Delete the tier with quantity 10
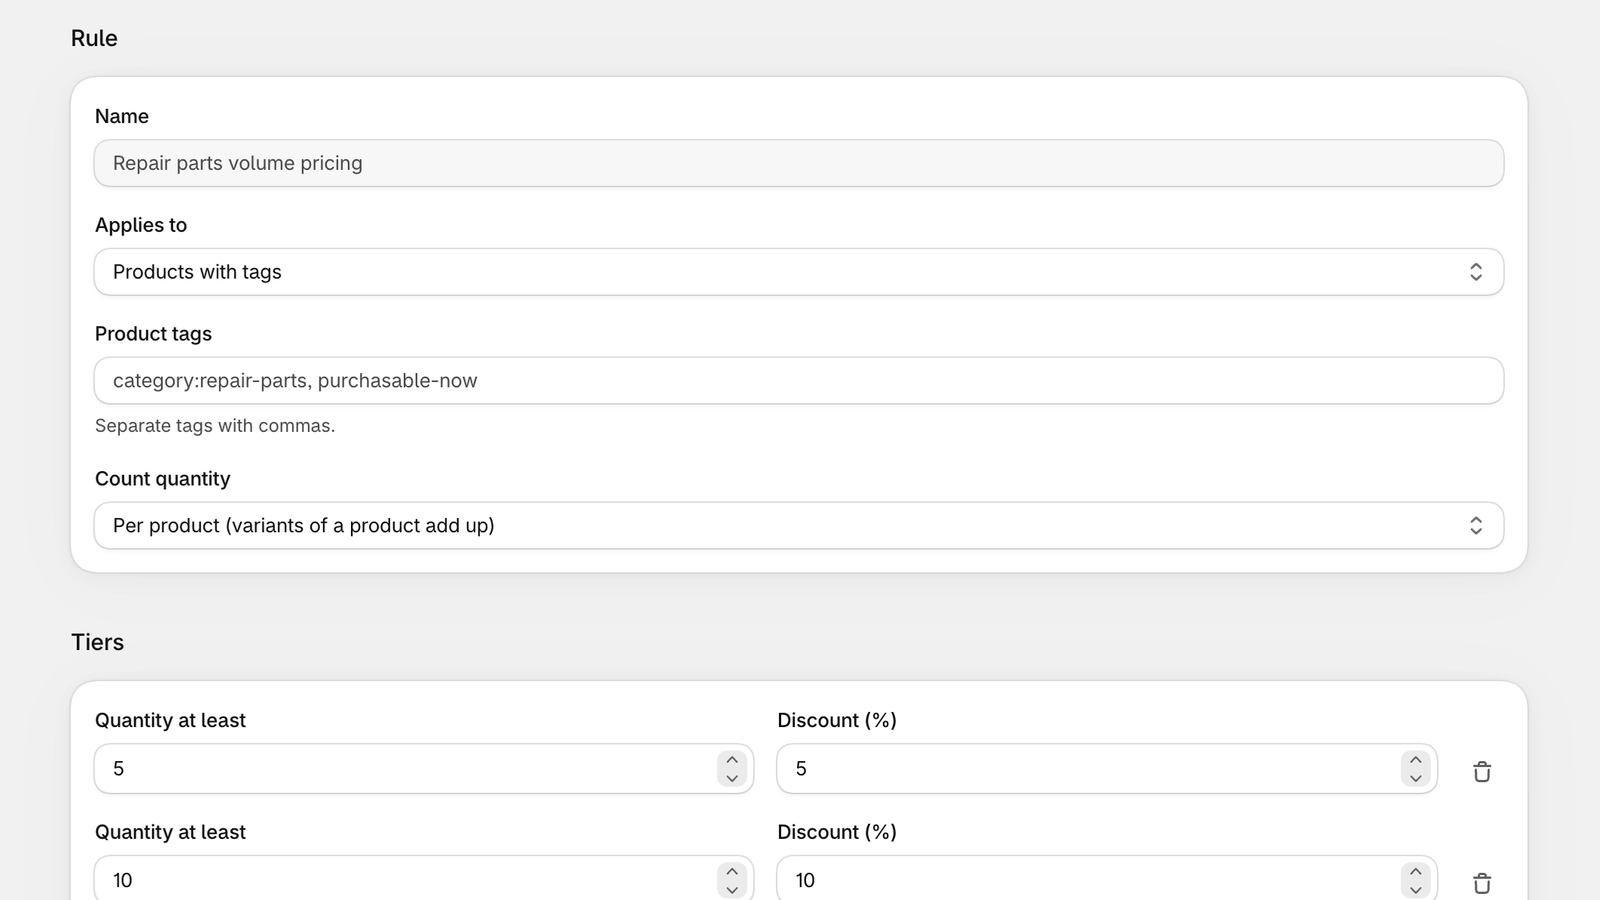 (1482, 882)
